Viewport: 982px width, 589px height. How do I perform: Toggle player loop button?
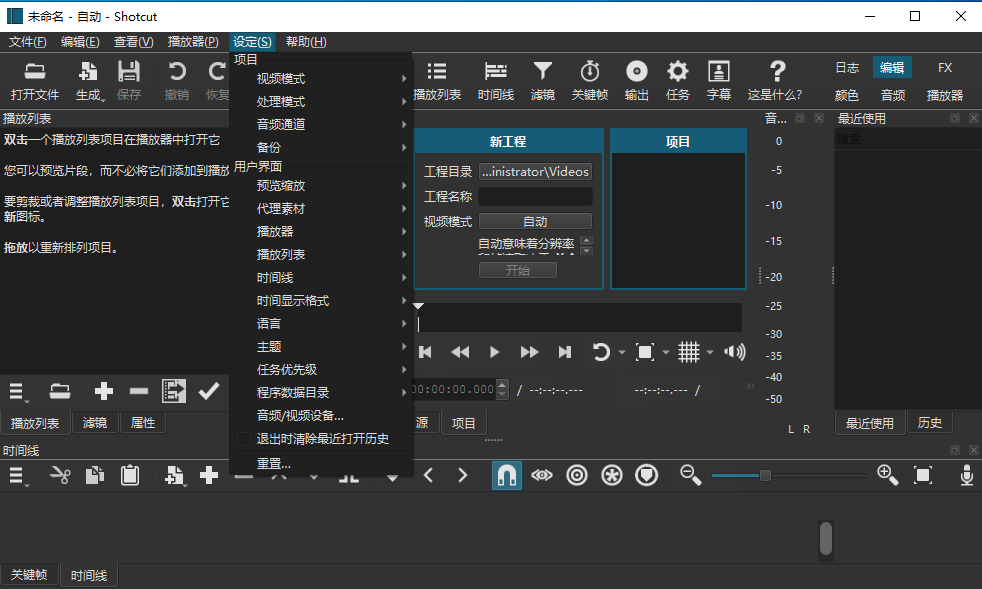(x=601, y=352)
